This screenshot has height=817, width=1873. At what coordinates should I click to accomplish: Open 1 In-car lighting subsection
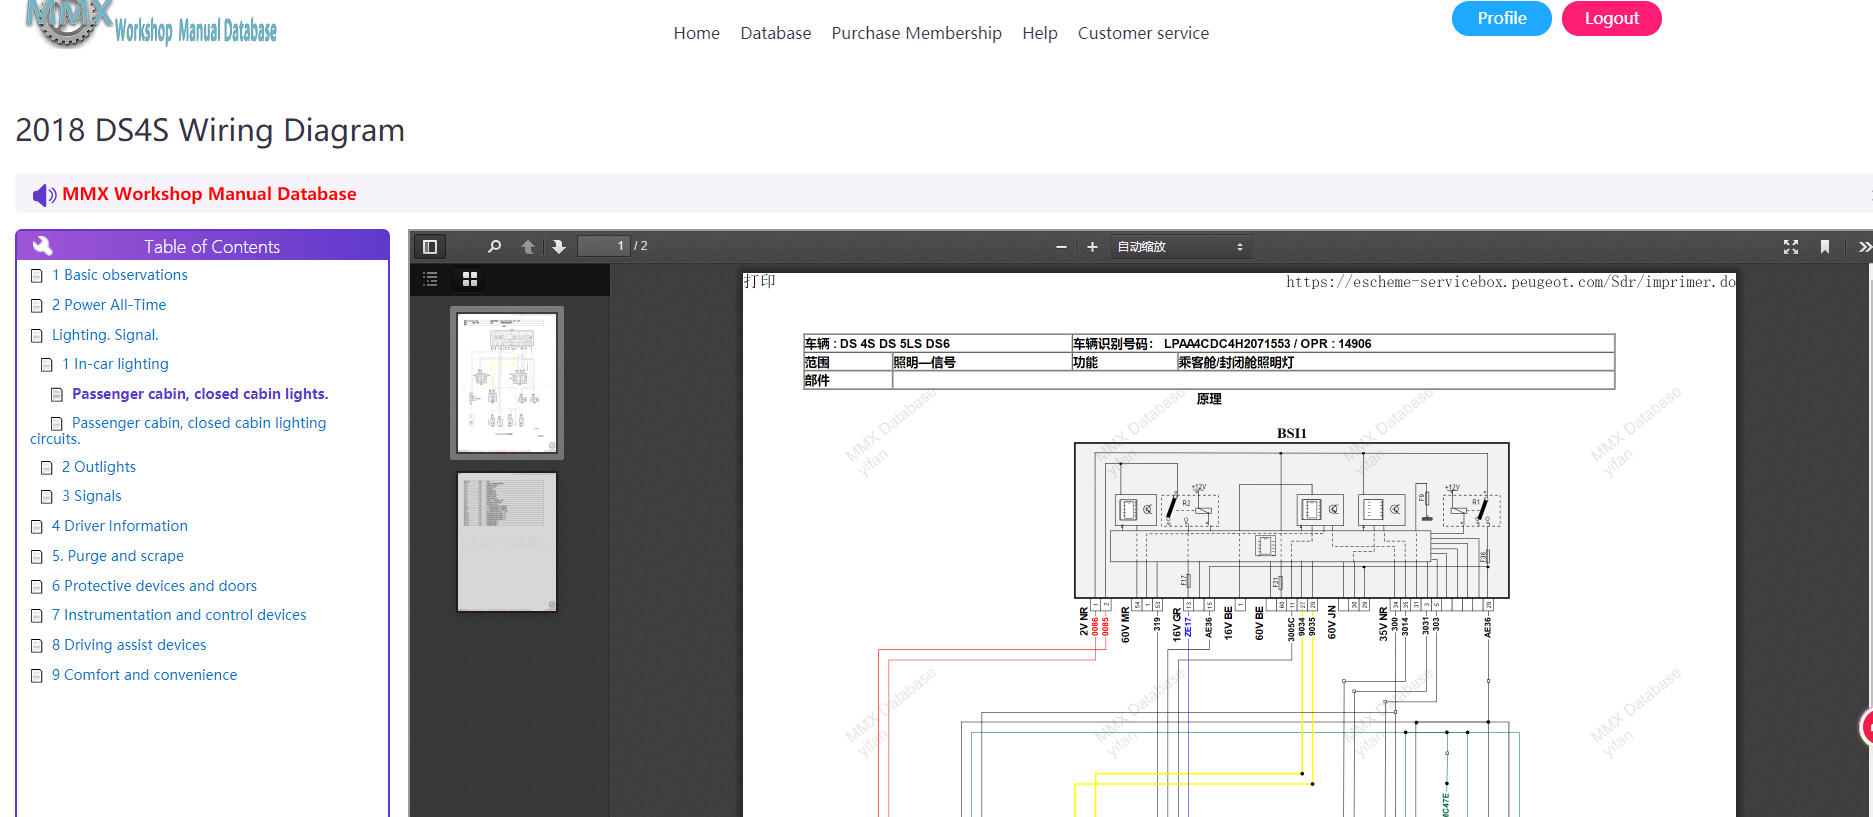115,364
